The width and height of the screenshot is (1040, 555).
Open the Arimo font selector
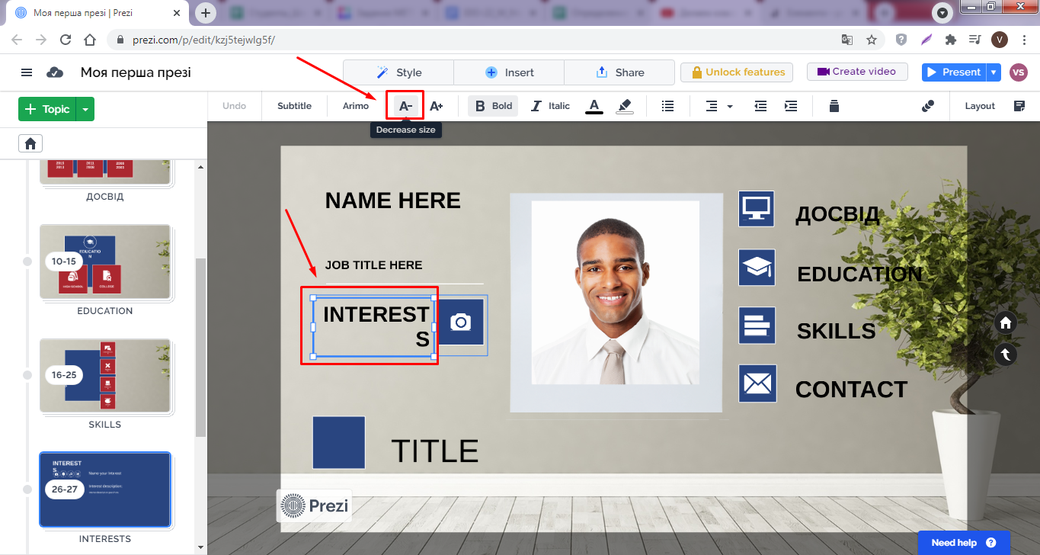[x=356, y=105]
